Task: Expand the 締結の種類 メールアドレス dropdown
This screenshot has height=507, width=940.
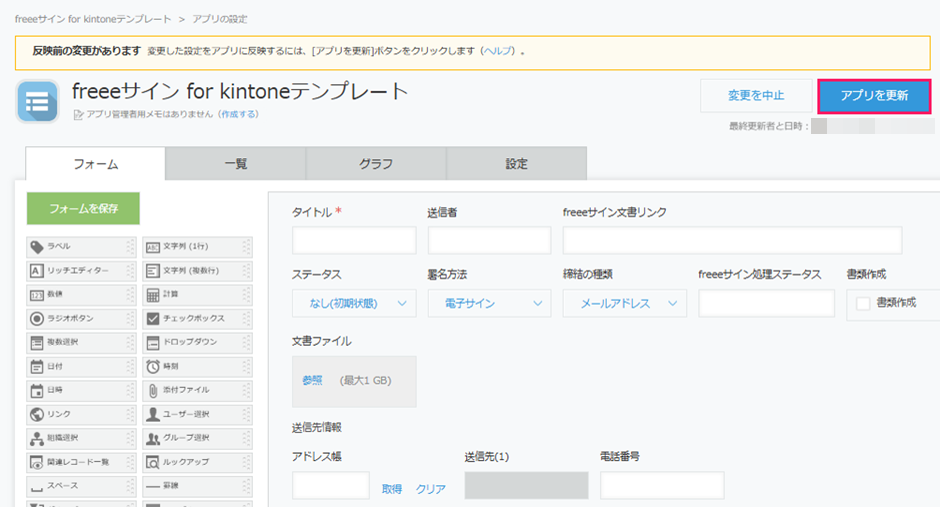Action: pos(625,304)
